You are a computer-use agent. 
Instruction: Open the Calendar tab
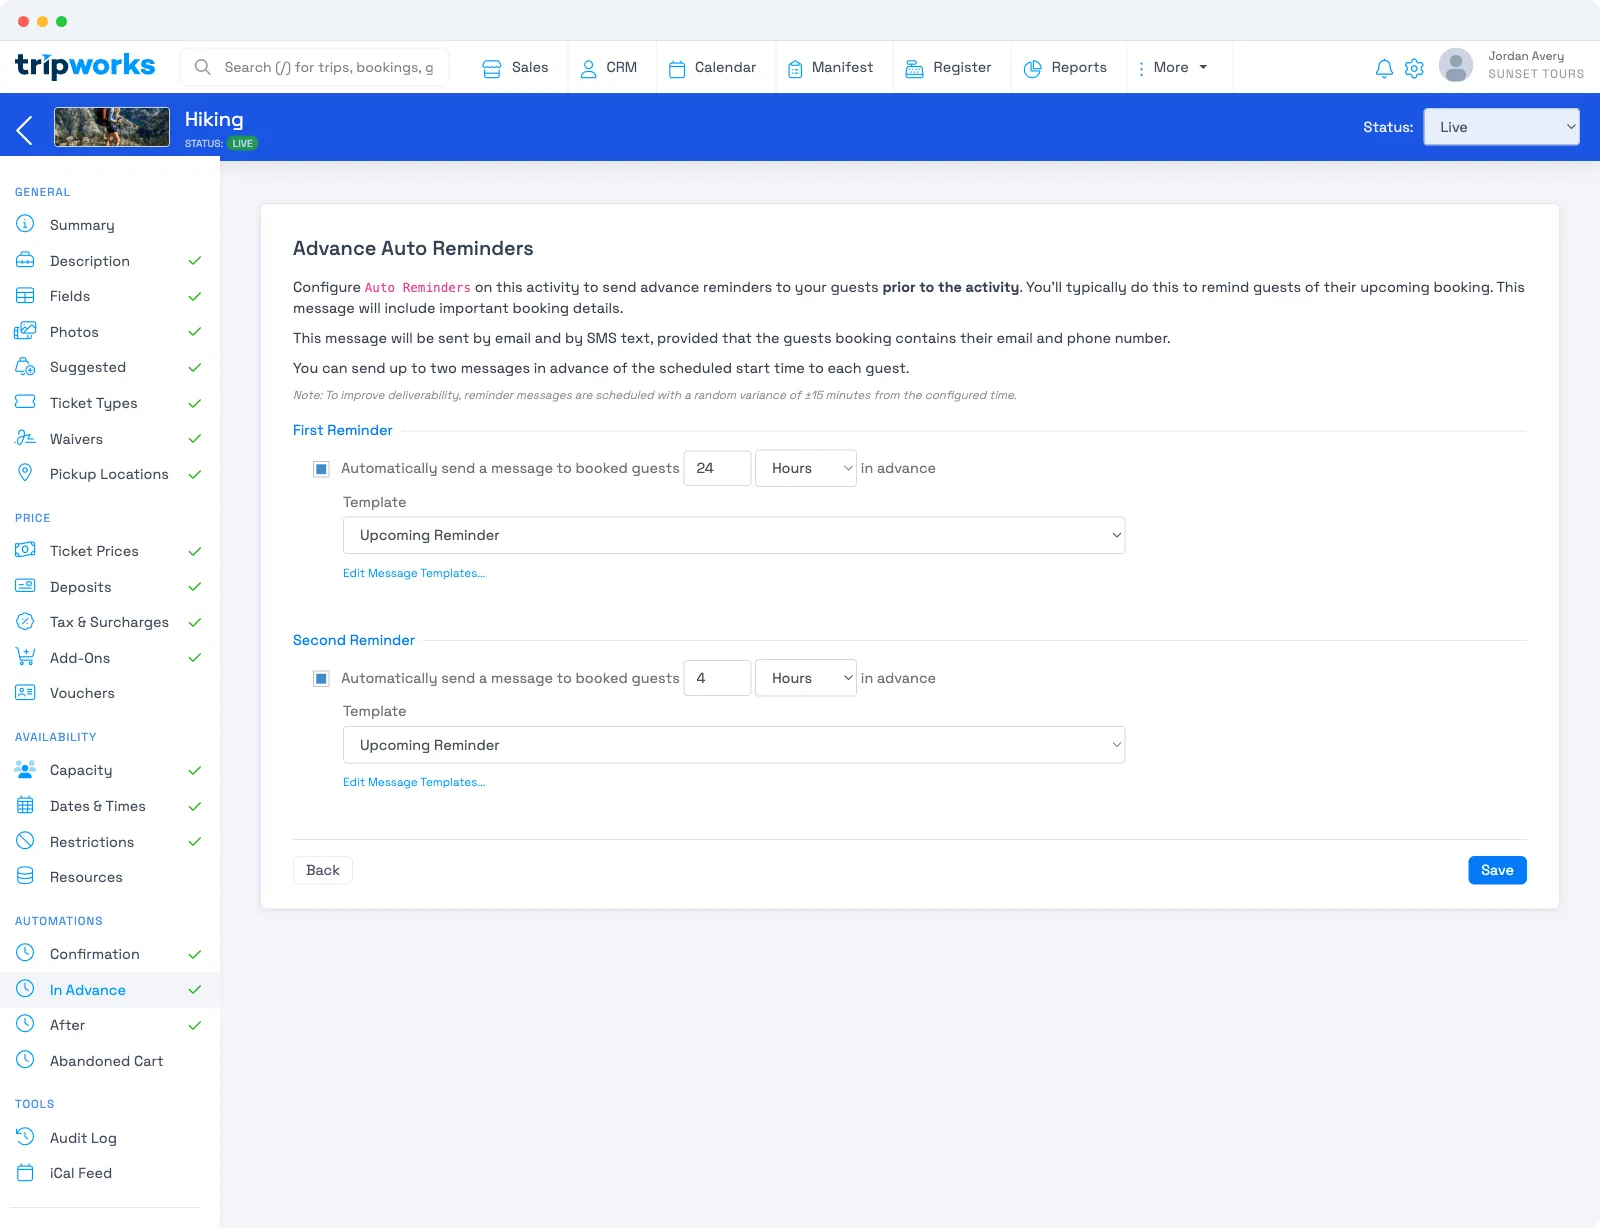tap(712, 67)
